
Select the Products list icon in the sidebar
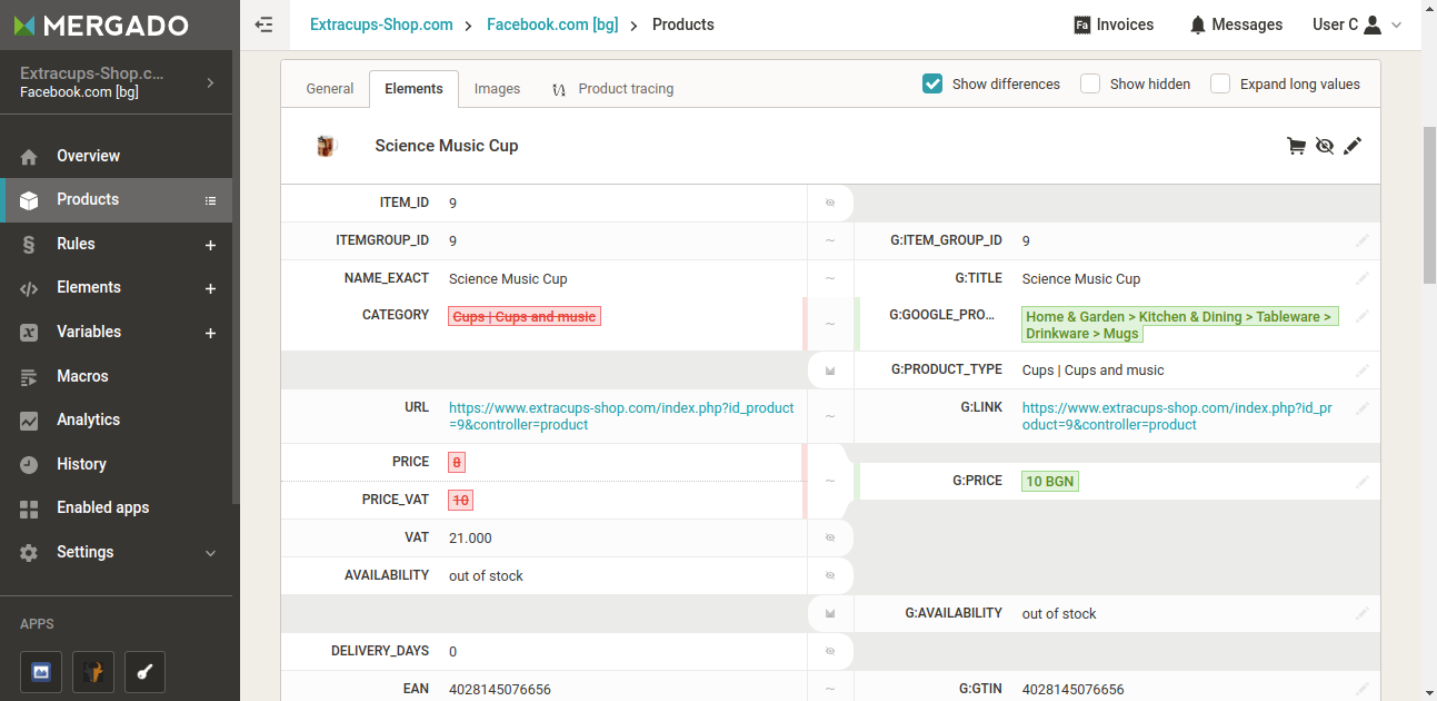(x=210, y=200)
